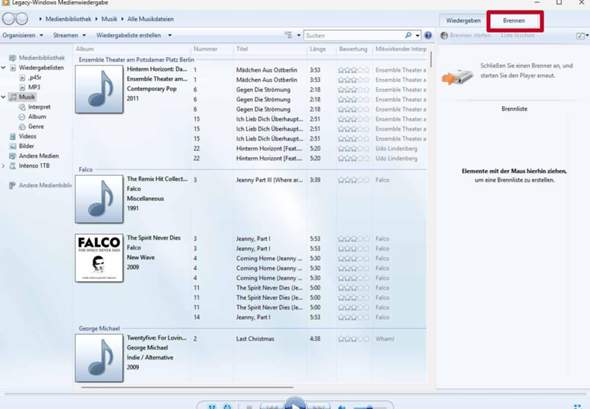Viewport: 590px width, 409px height.
Task: Sort by the Länge column header
Action: (317, 49)
